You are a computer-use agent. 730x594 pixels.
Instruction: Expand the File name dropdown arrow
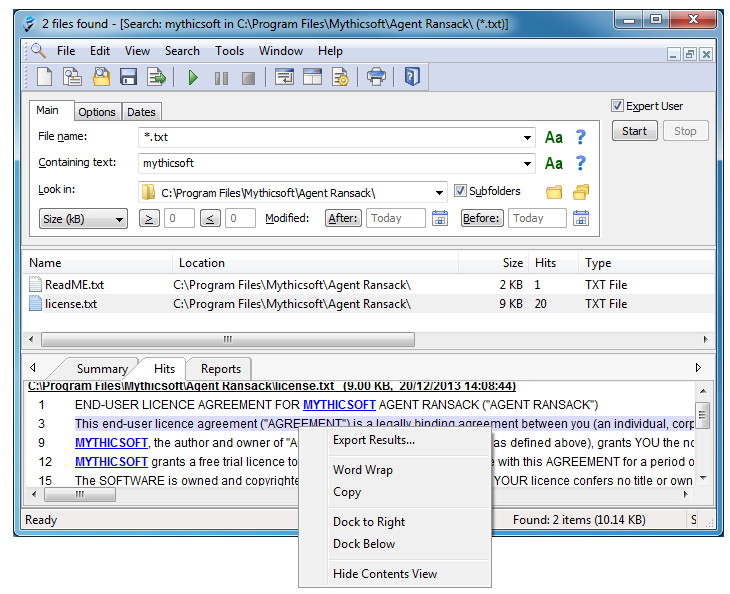(x=527, y=138)
